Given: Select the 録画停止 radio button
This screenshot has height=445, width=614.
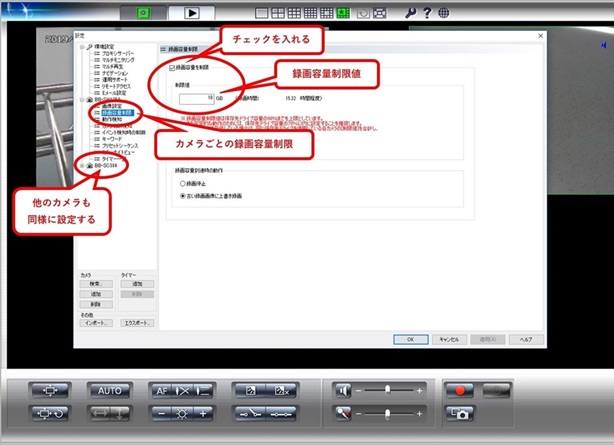Looking at the screenshot, I should [182, 183].
